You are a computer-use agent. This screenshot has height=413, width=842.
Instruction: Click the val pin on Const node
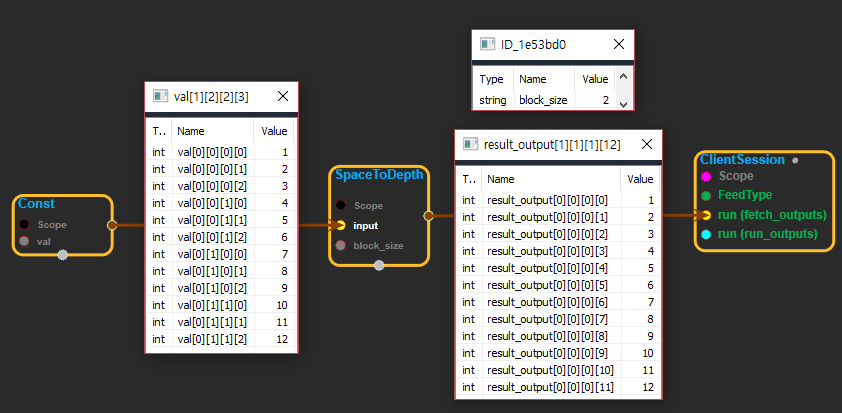pos(25,241)
